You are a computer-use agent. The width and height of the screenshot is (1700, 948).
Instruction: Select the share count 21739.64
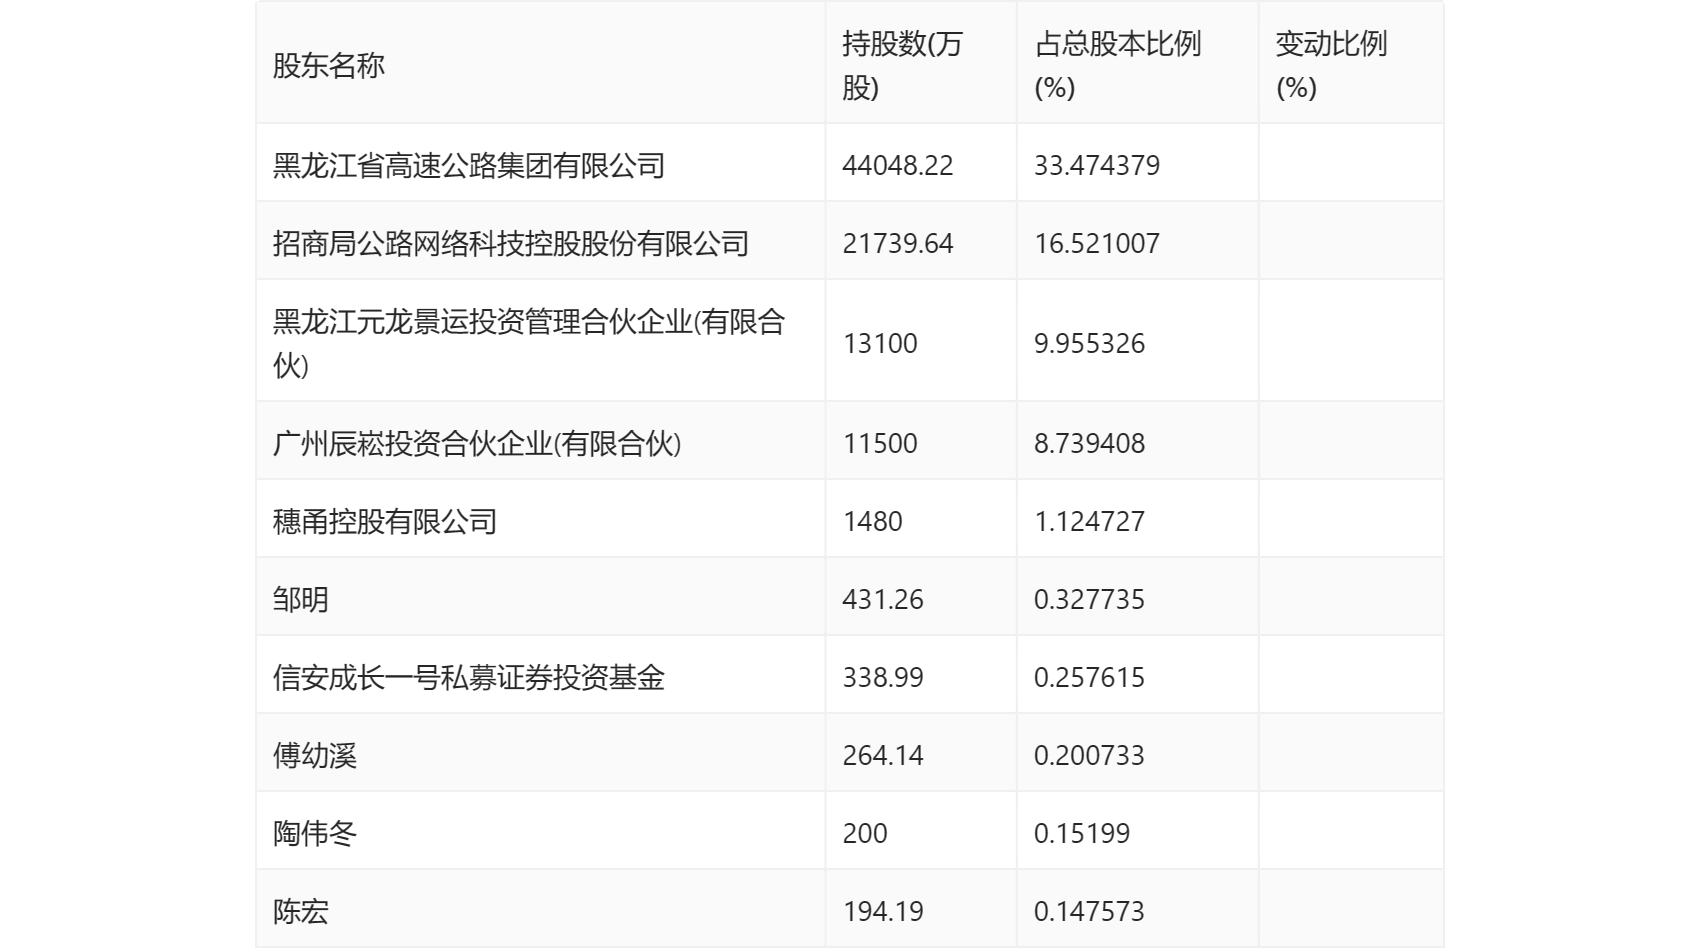898,243
